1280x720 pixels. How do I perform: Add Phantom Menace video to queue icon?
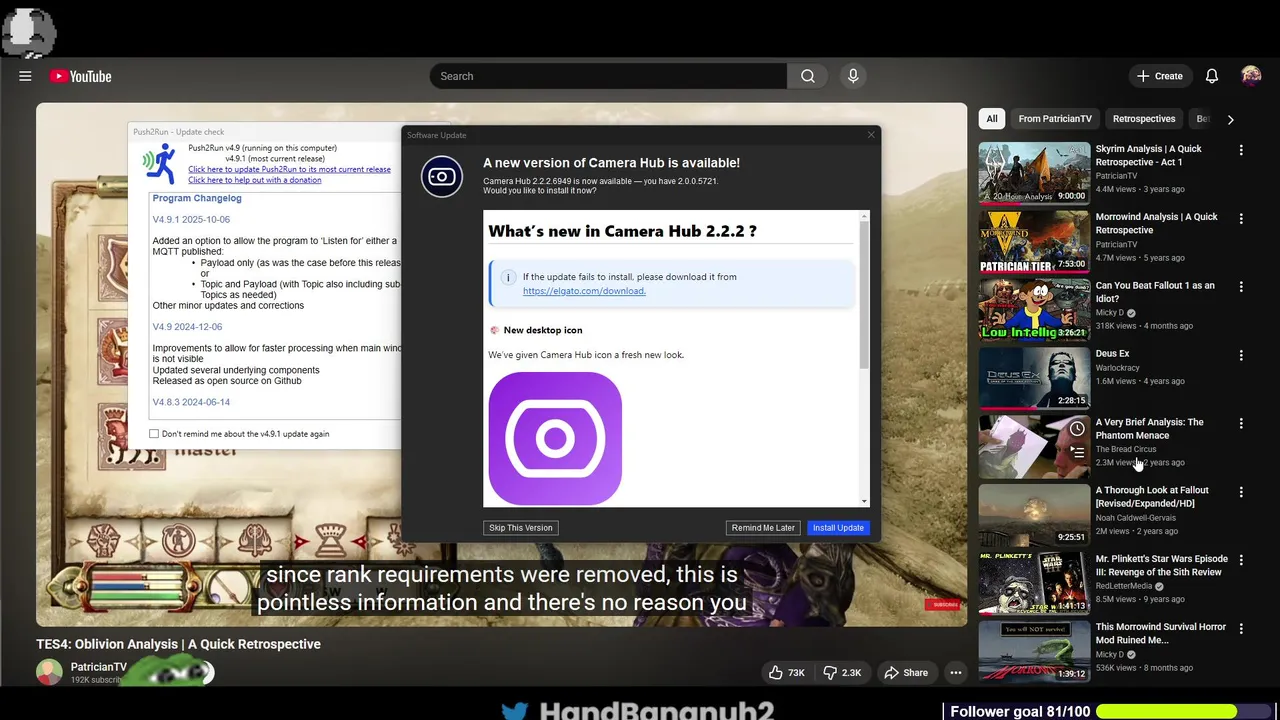(x=1077, y=452)
